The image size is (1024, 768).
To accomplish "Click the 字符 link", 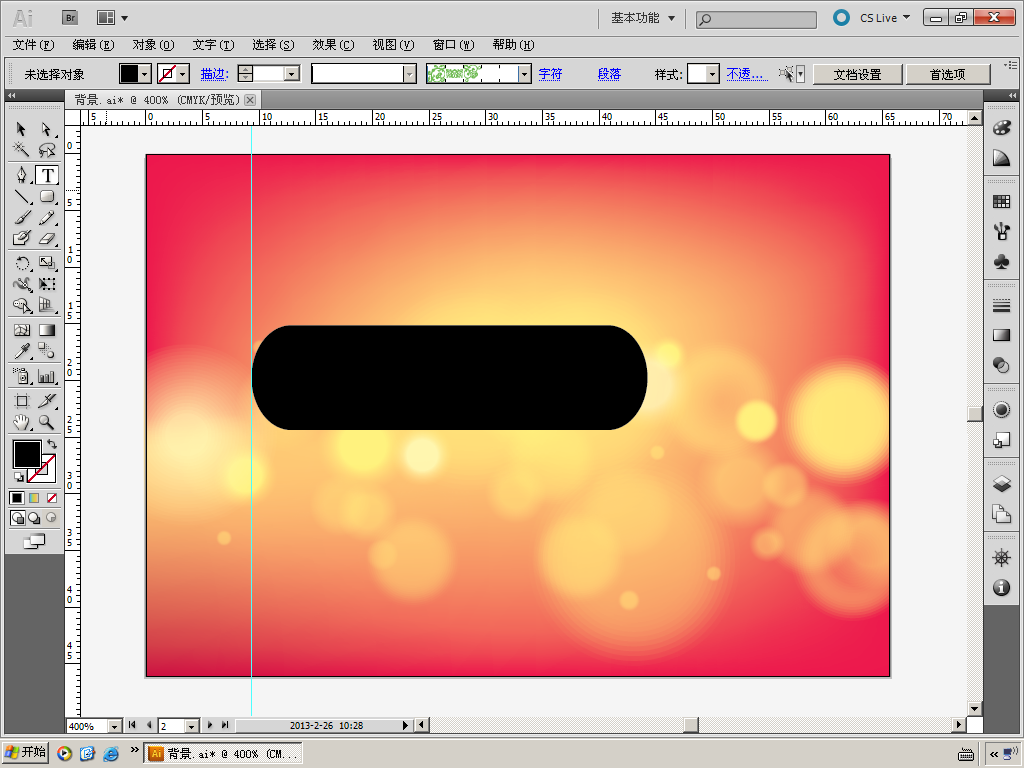I will tap(550, 74).
